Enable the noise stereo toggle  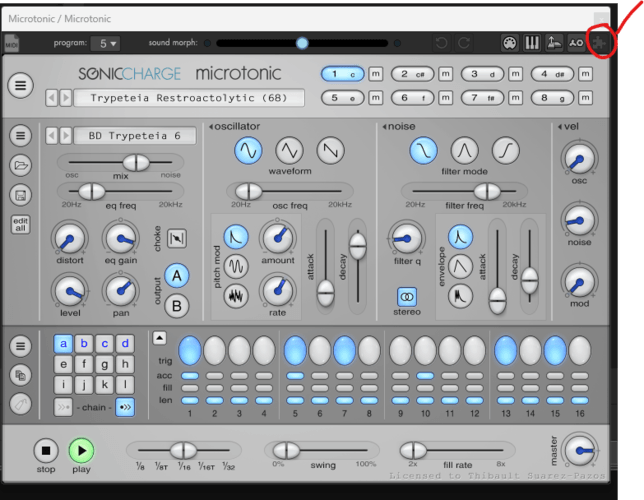(x=407, y=297)
